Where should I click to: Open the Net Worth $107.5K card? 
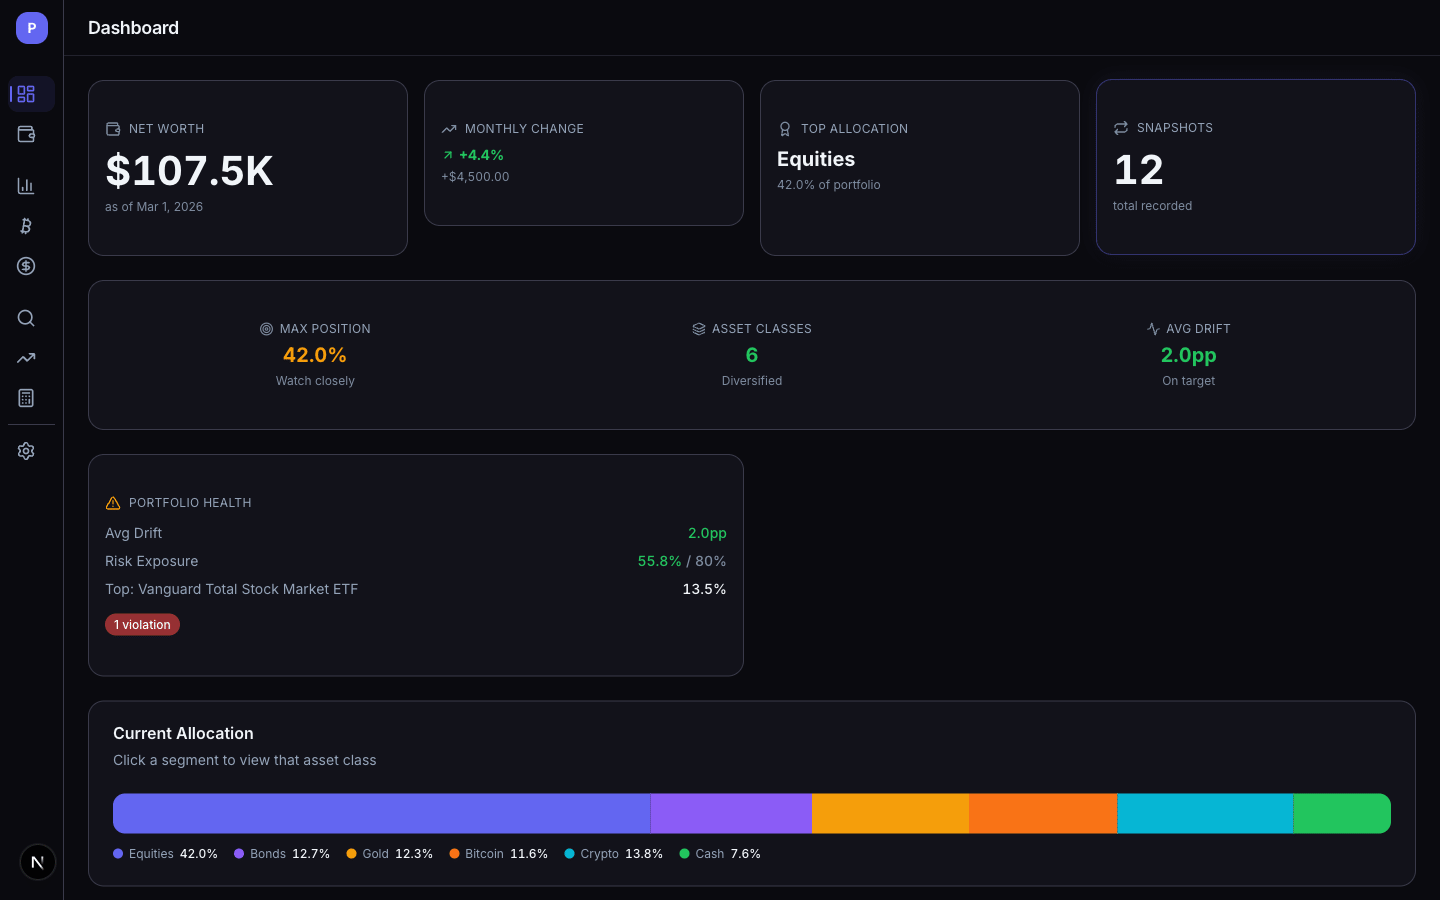248,168
